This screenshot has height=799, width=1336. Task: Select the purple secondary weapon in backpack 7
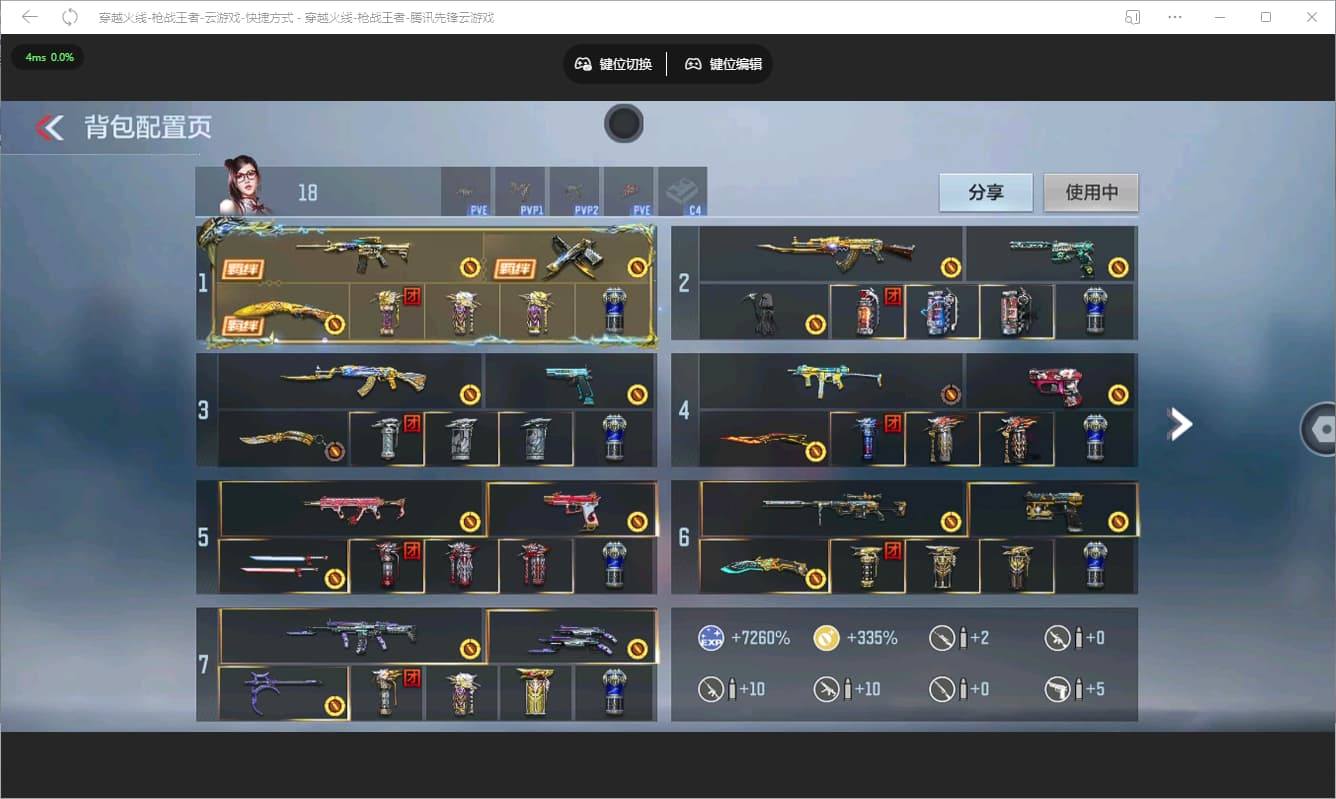point(572,636)
